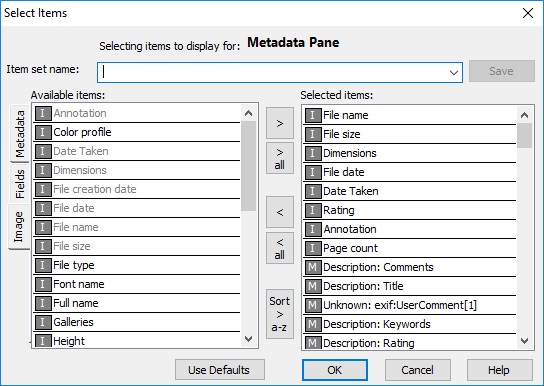The width and height of the screenshot is (544, 386).
Task: Add all items with > all button
Action: point(280,158)
